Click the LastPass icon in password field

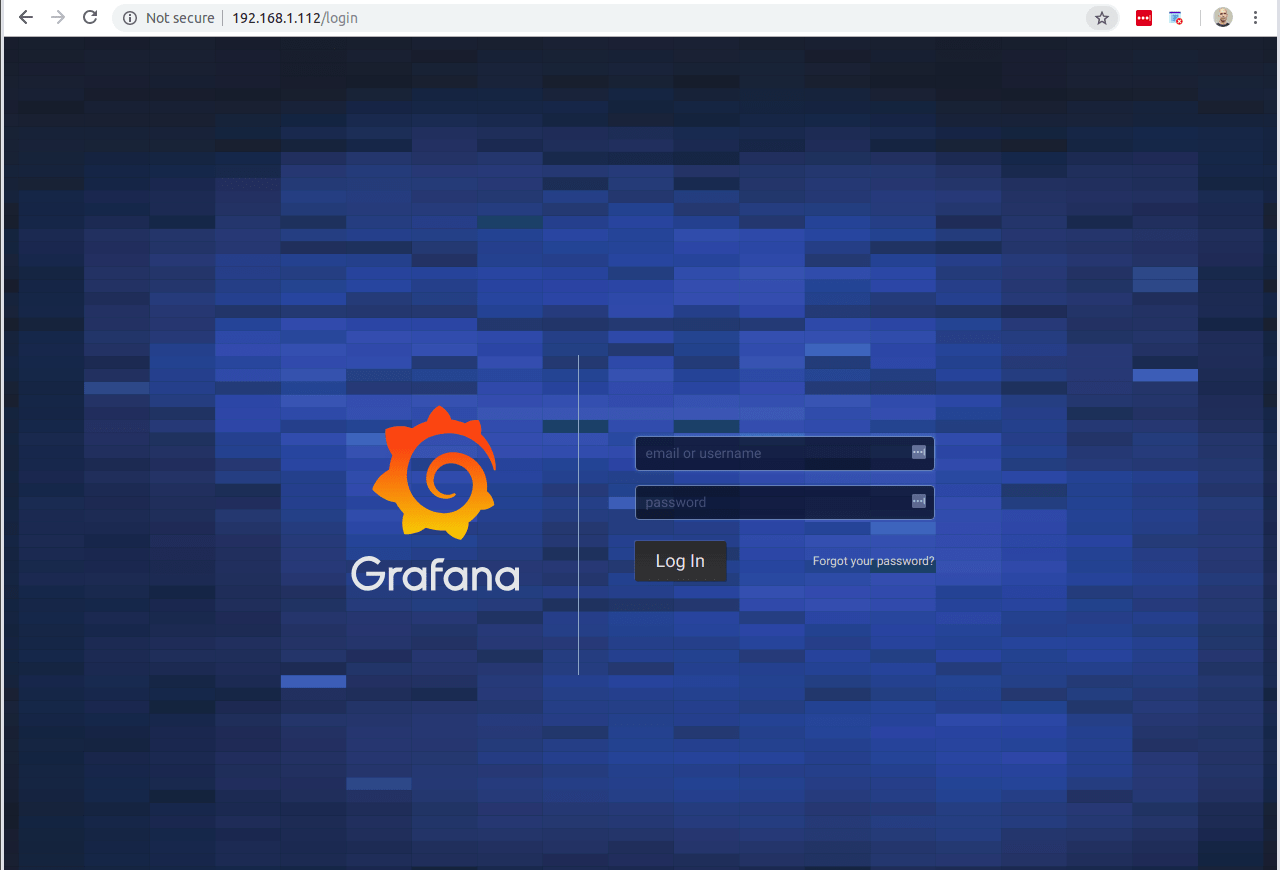pos(918,501)
